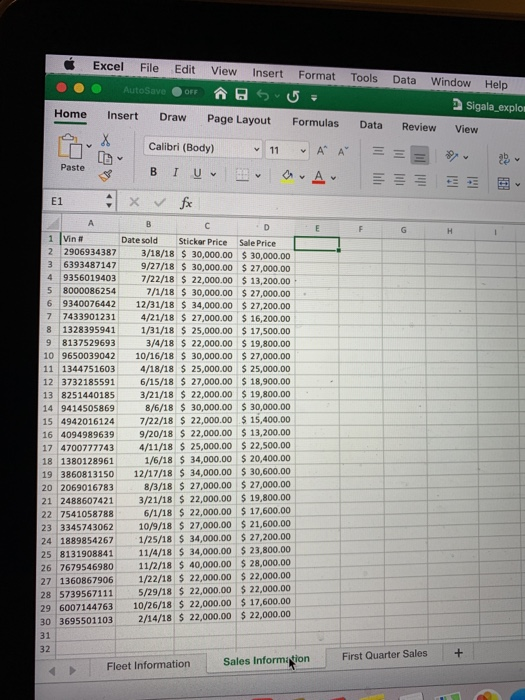Expand the Quick Access Toolbar customize arrow

314,97
